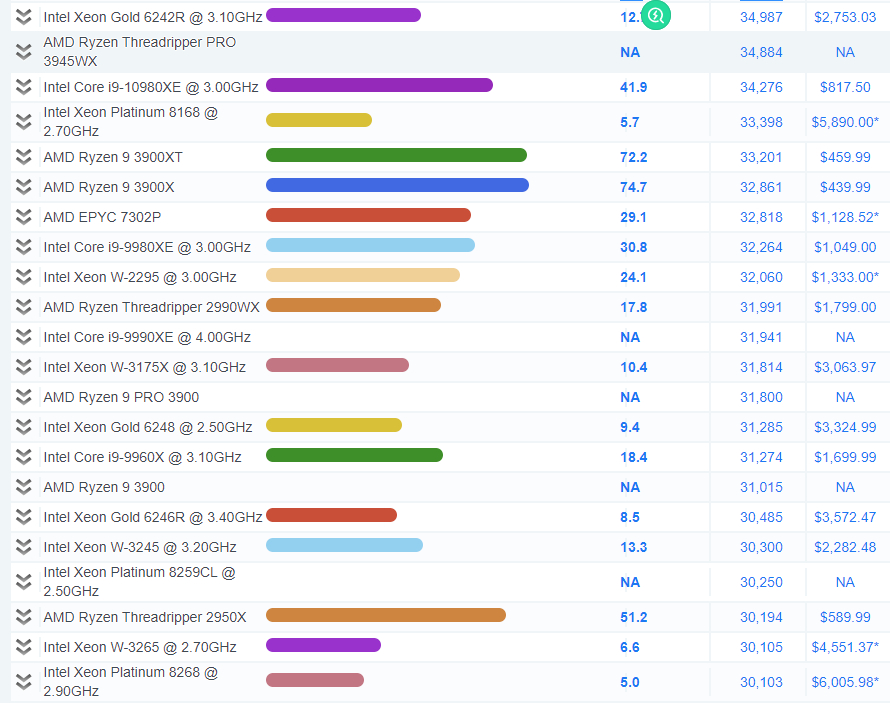Screen dimensions: 890x703
Task: Click the $459.99 price
Action: point(845,157)
